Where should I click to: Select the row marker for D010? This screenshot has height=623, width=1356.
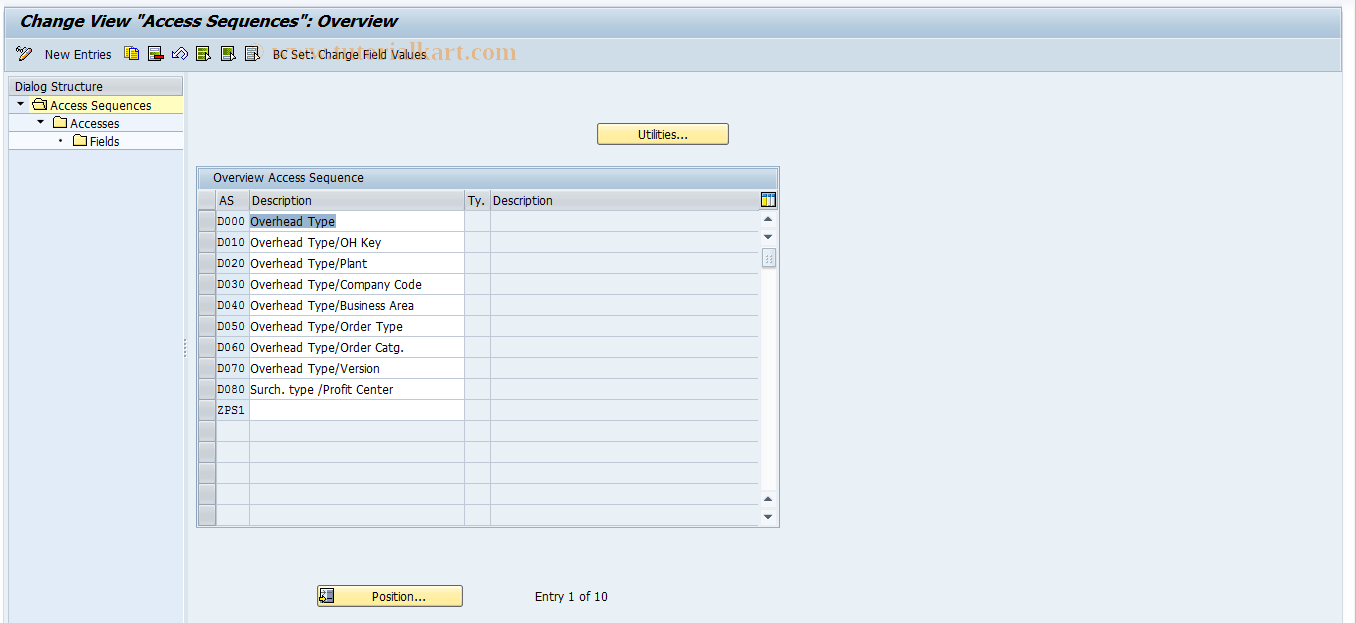click(x=207, y=242)
